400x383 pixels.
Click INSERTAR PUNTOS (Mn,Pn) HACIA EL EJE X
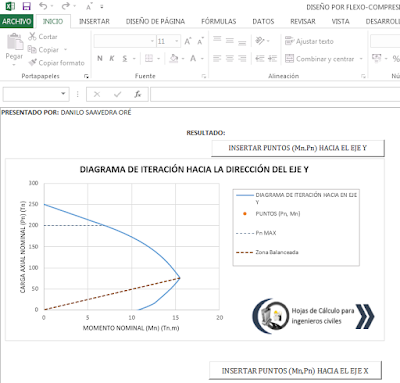click(x=295, y=371)
